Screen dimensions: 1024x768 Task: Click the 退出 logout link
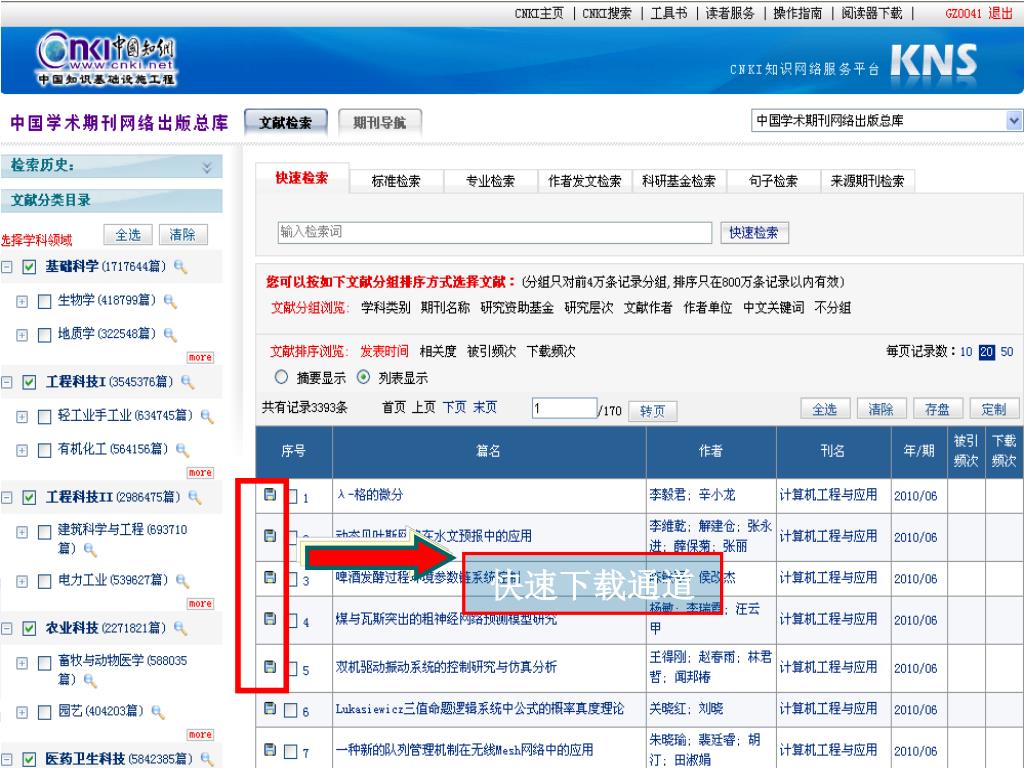(x=1000, y=13)
